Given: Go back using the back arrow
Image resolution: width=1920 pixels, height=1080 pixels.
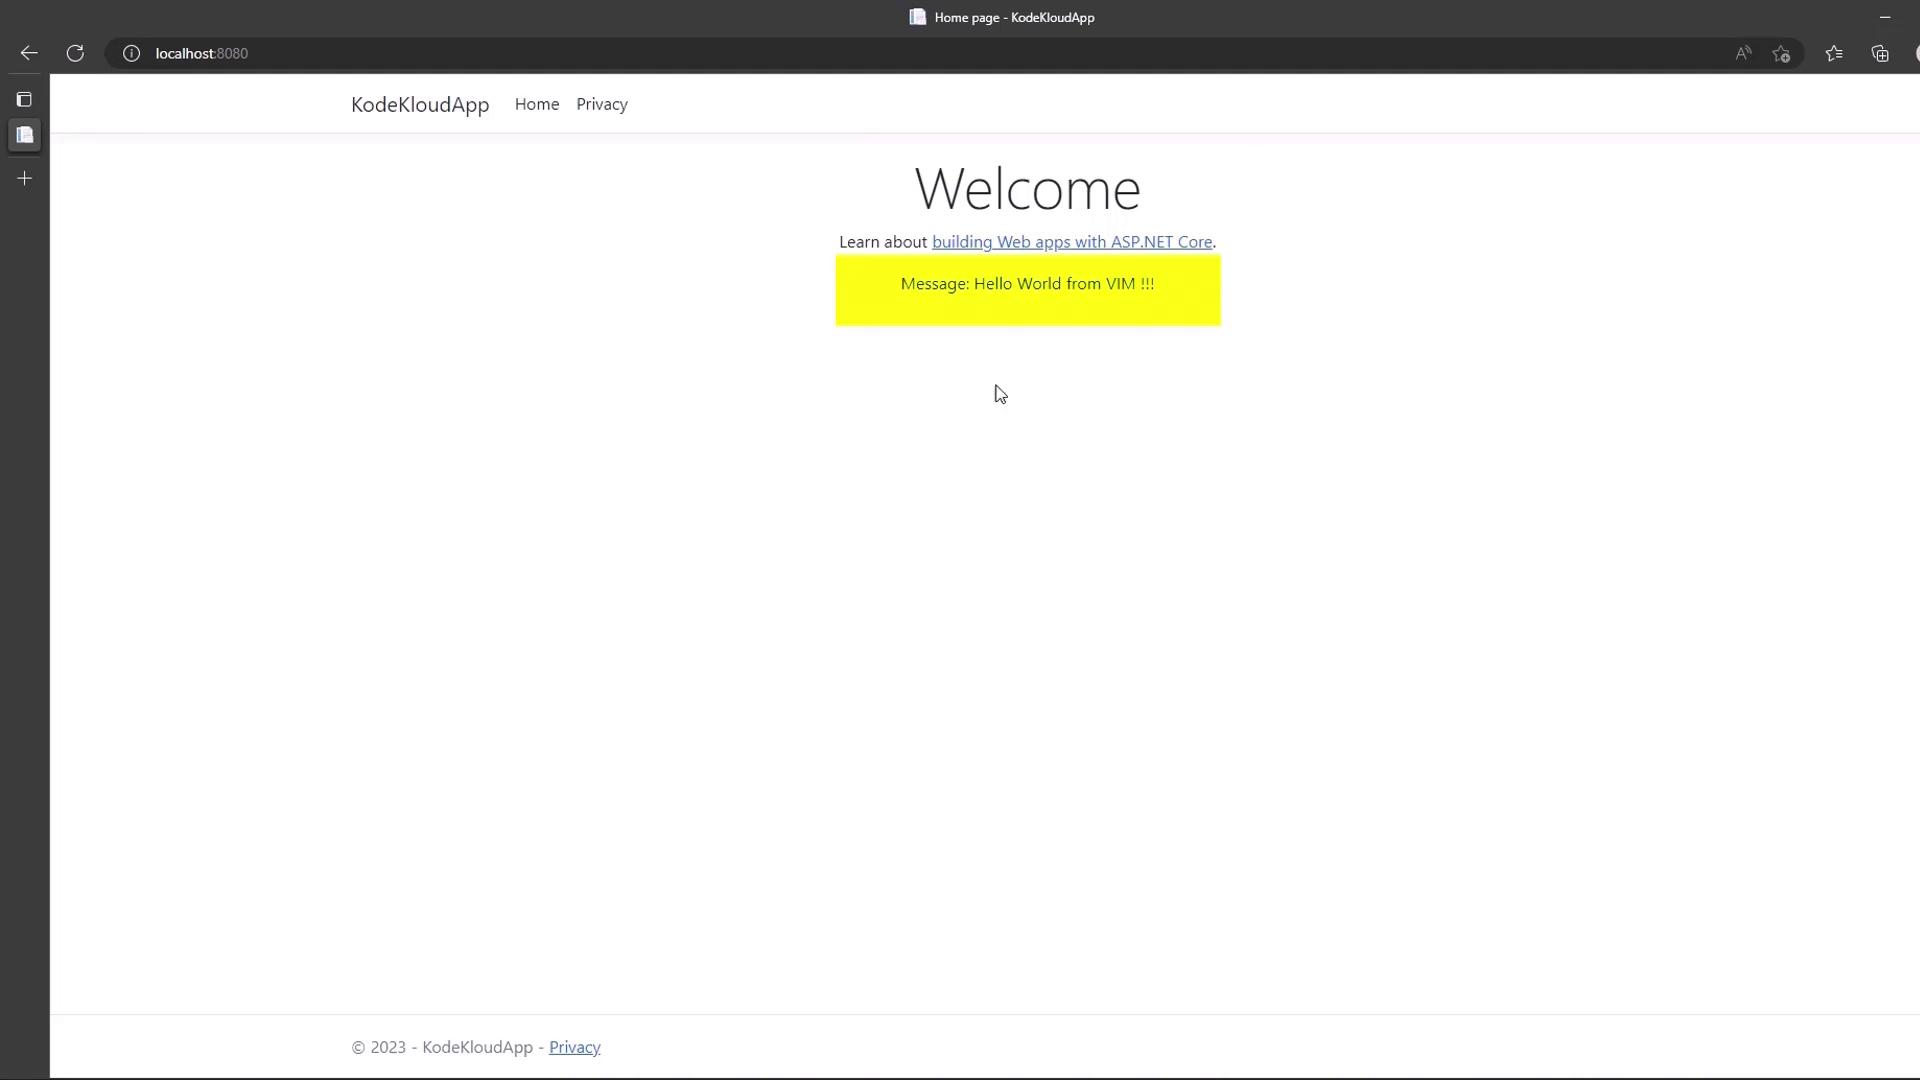Looking at the screenshot, I should point(29,53).
